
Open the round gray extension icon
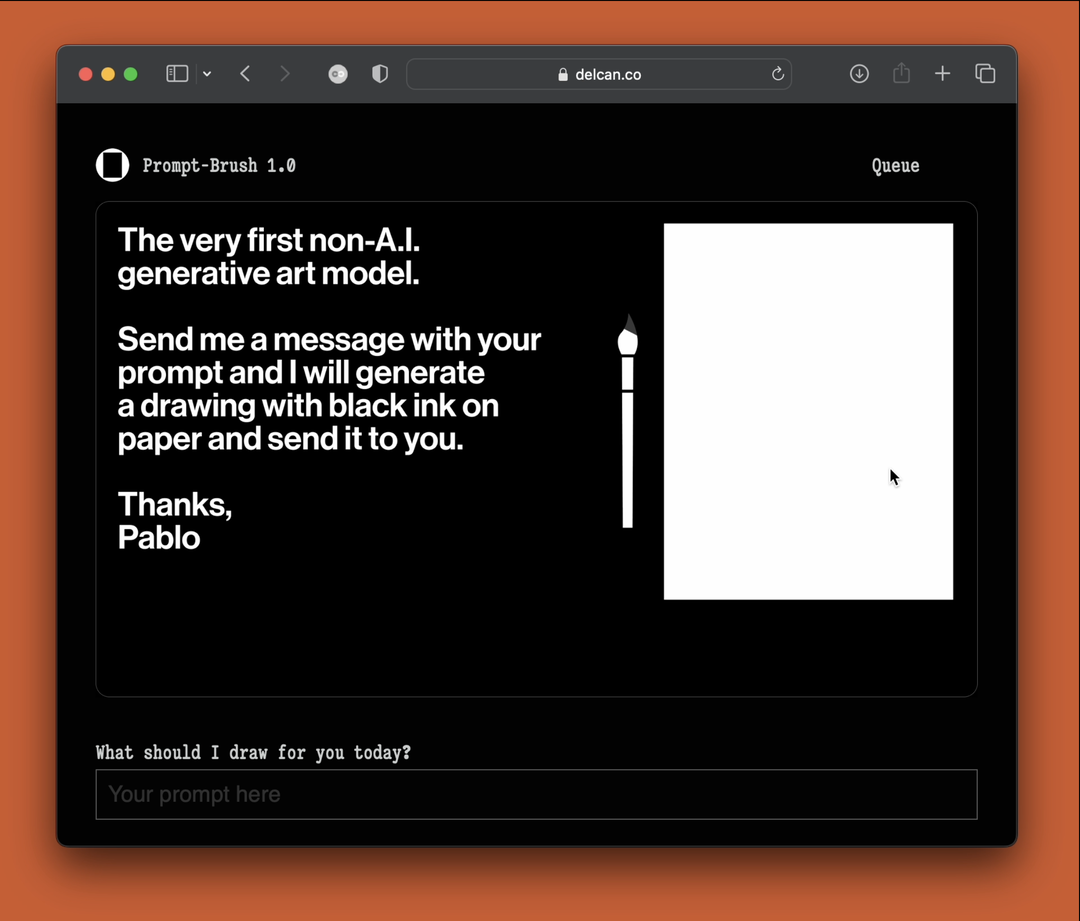point(338,74)
